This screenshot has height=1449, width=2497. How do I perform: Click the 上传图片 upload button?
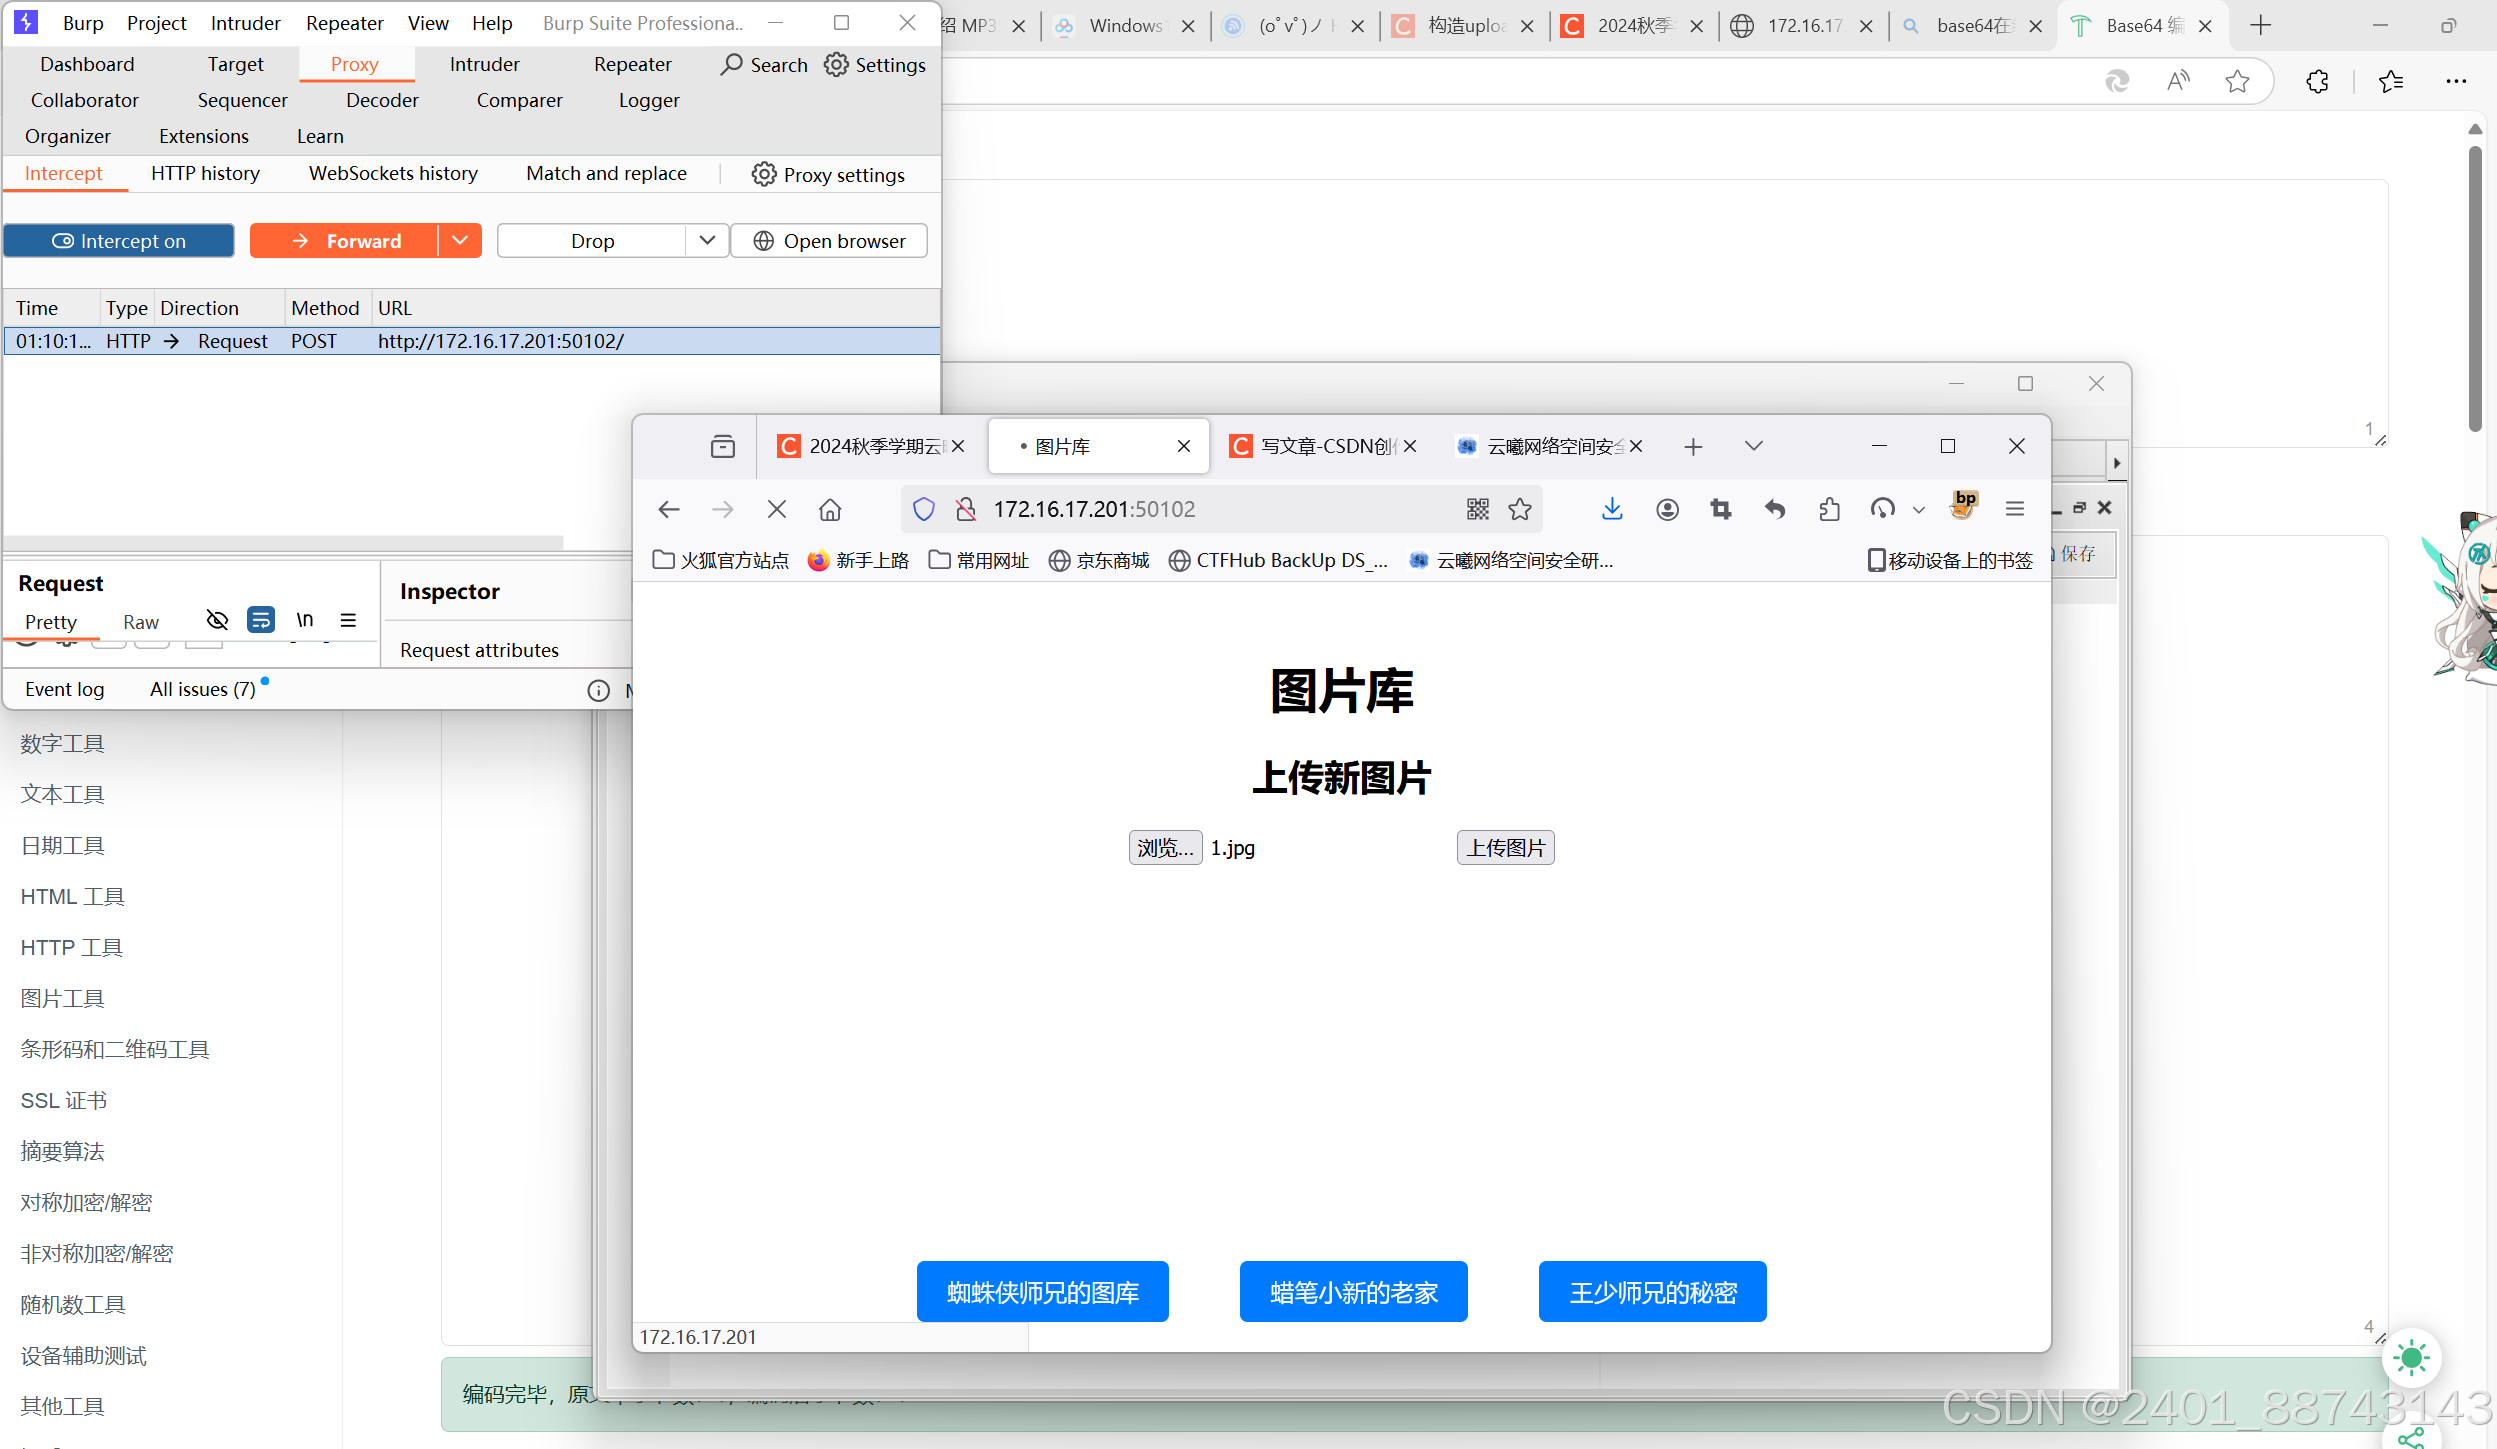click(1505, 847)
